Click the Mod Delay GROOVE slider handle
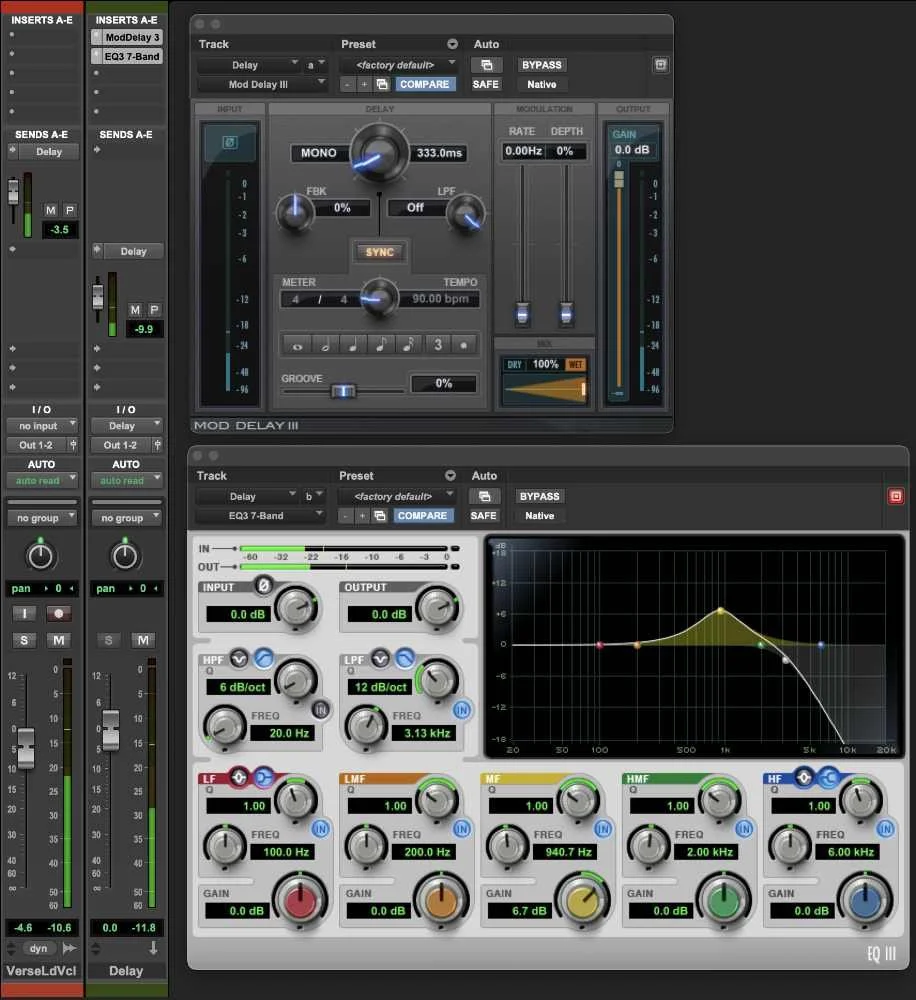Image resolution: width=916 pixels, height=1000 pixels. (343, 391)
